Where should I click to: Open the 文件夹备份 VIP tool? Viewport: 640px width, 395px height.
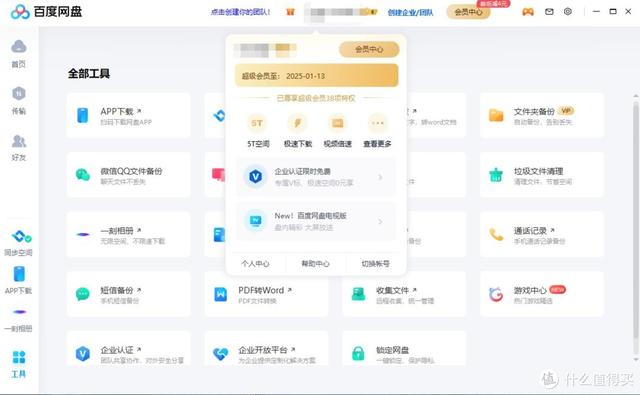click(x=542, y=115)
